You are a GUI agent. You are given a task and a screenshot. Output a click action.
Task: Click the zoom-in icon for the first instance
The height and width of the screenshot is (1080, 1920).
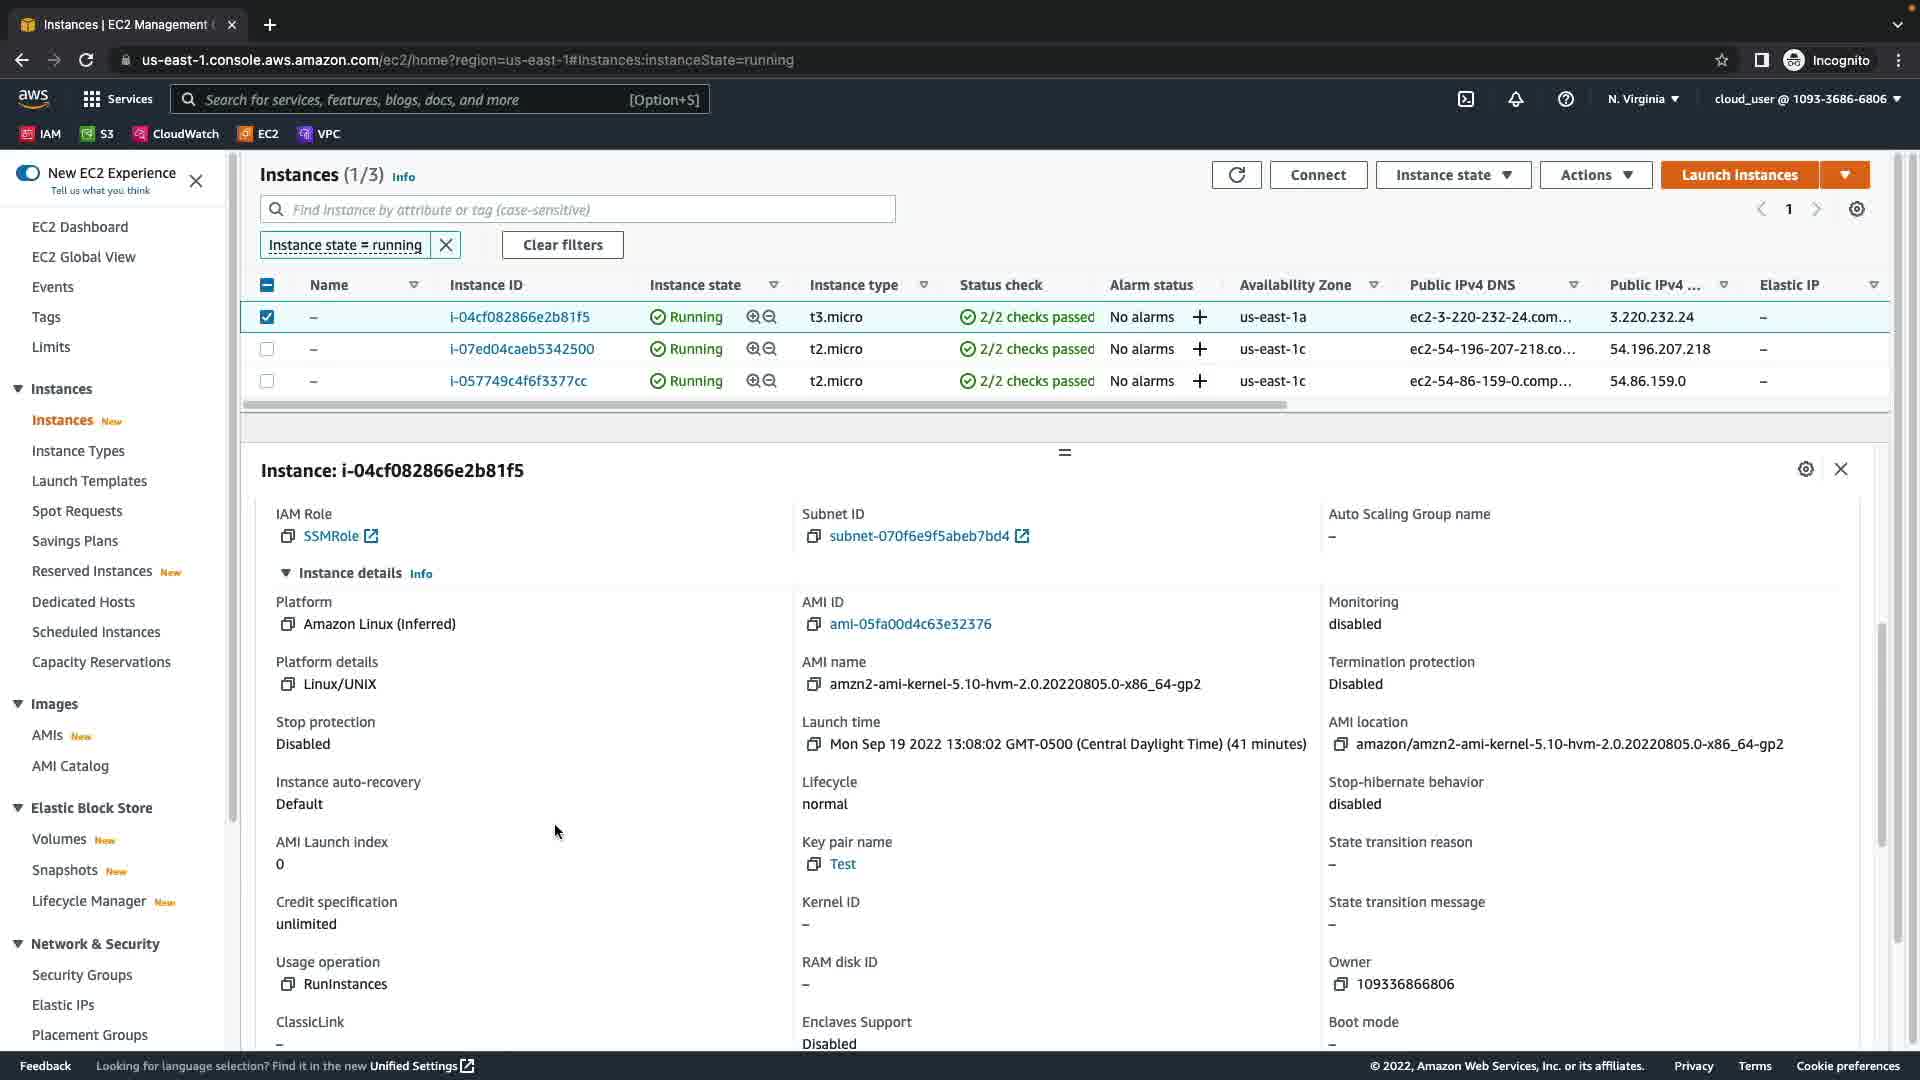click(753, 317)
